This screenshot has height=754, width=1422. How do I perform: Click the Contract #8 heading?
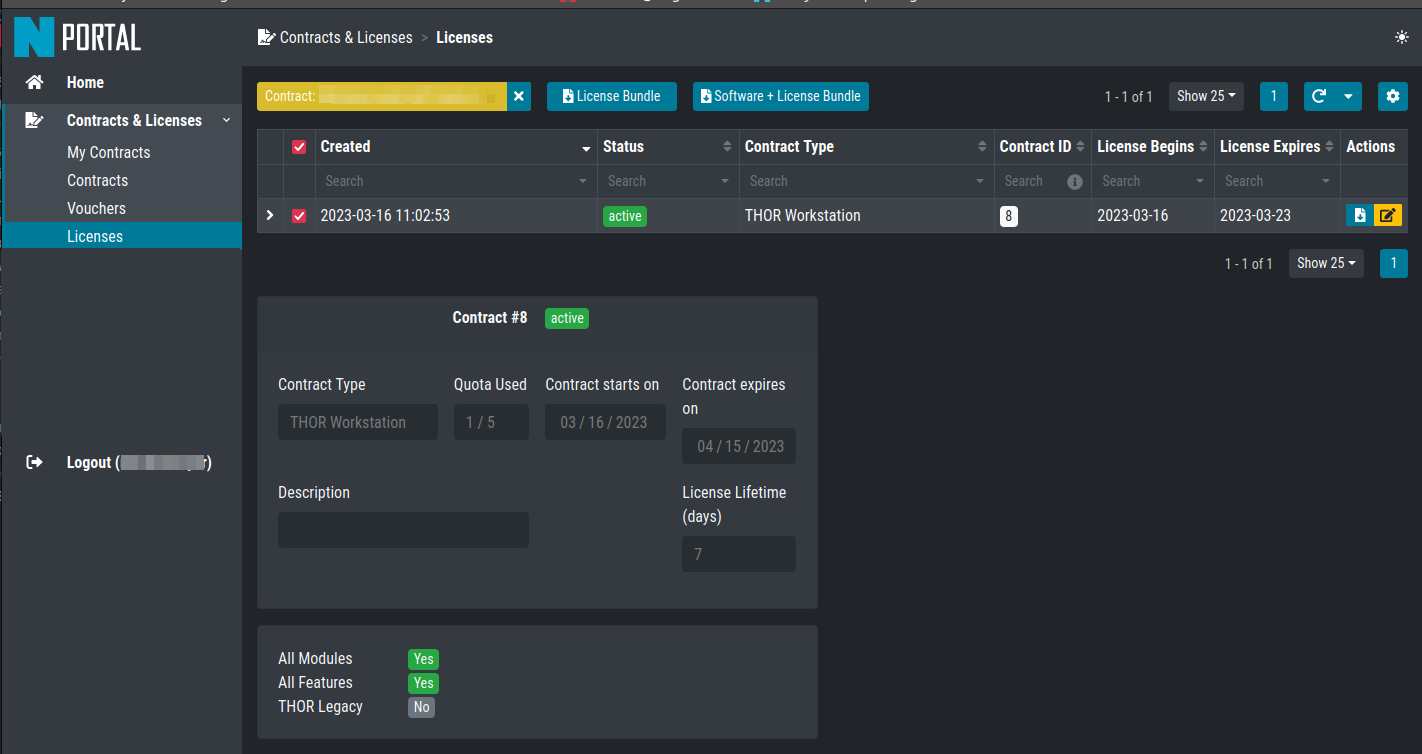(x=490, y=317)
